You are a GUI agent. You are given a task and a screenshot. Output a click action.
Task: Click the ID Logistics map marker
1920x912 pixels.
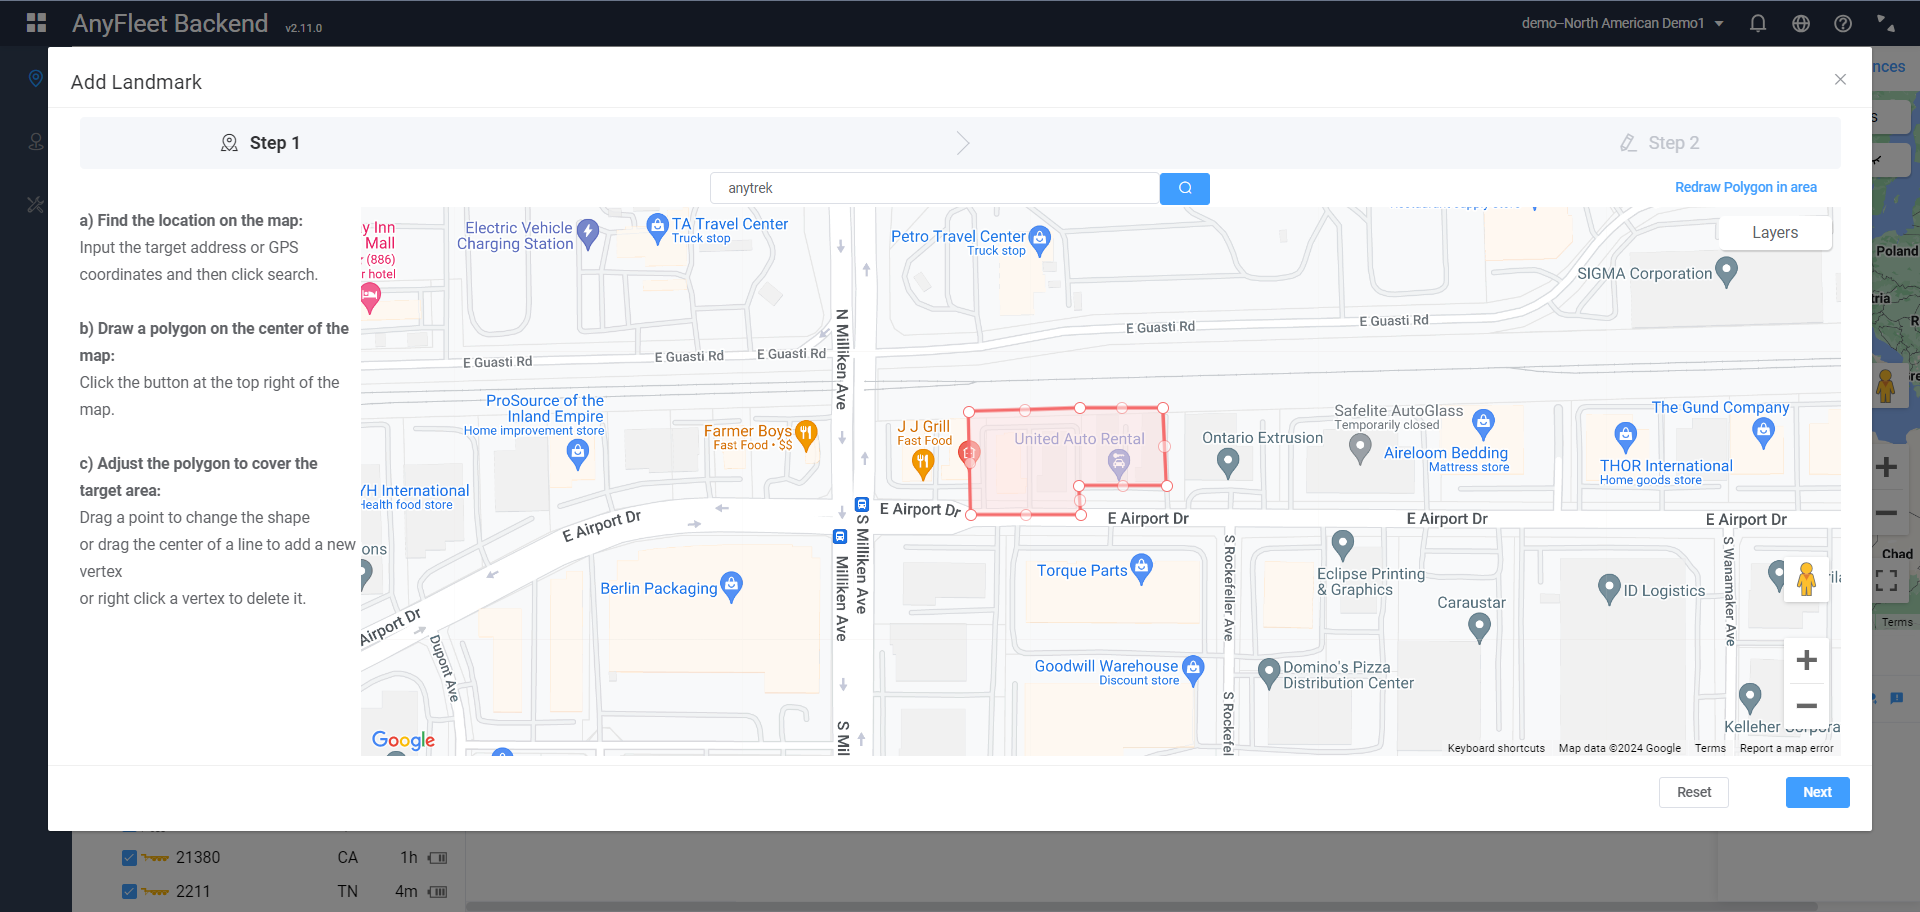[x=1609, y=588]
